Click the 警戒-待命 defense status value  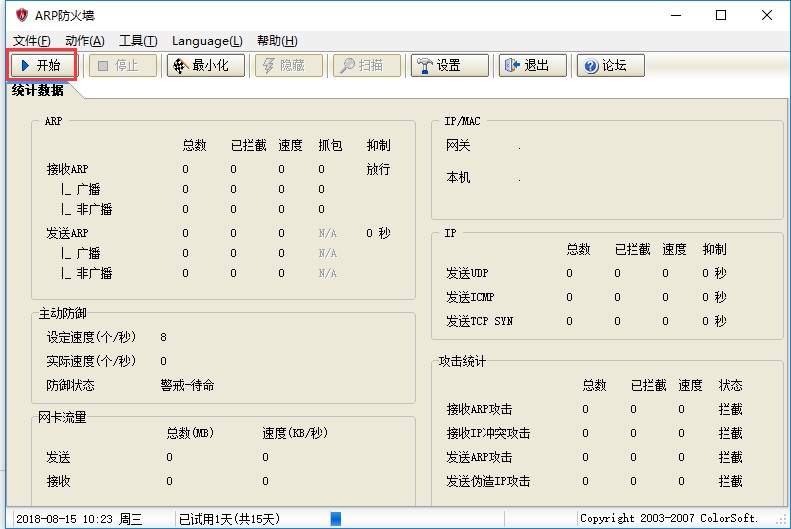pyautogui.click(x=187, y=385)
